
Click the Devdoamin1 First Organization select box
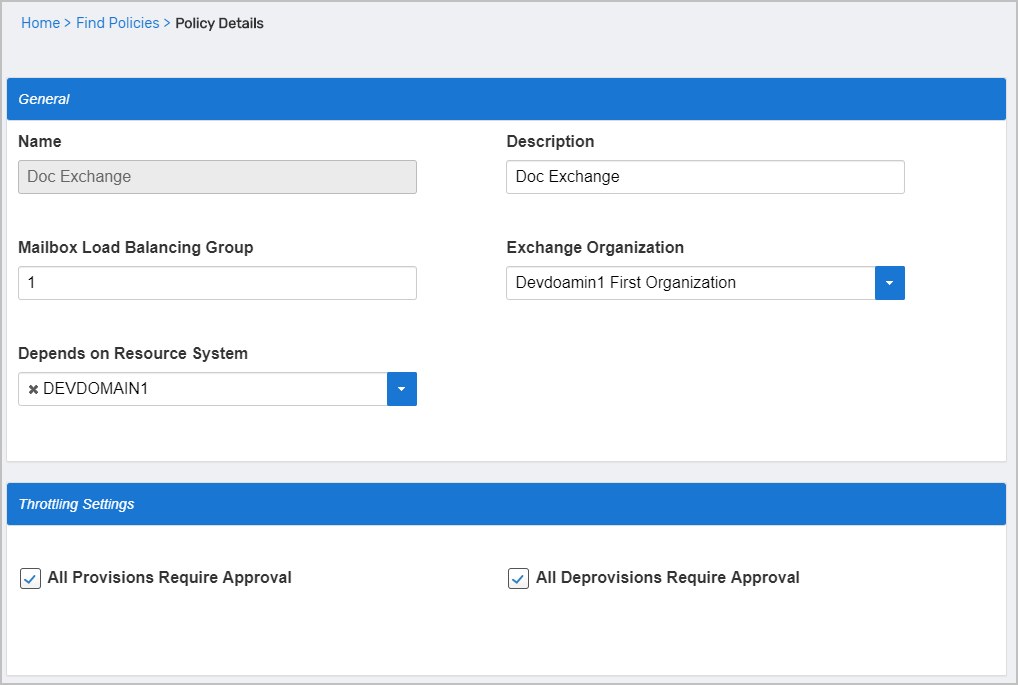click(690, 283)
